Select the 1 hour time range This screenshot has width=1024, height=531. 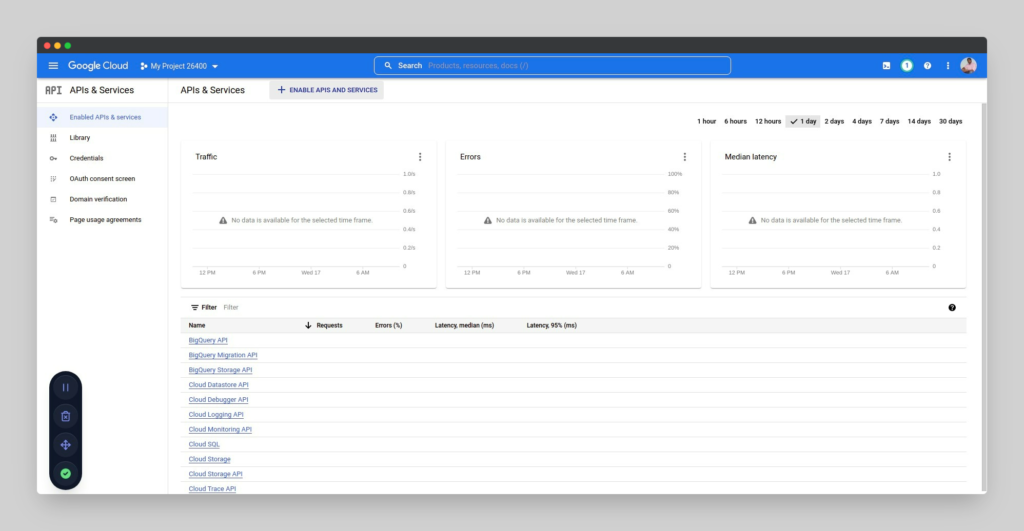click(706, 121)
